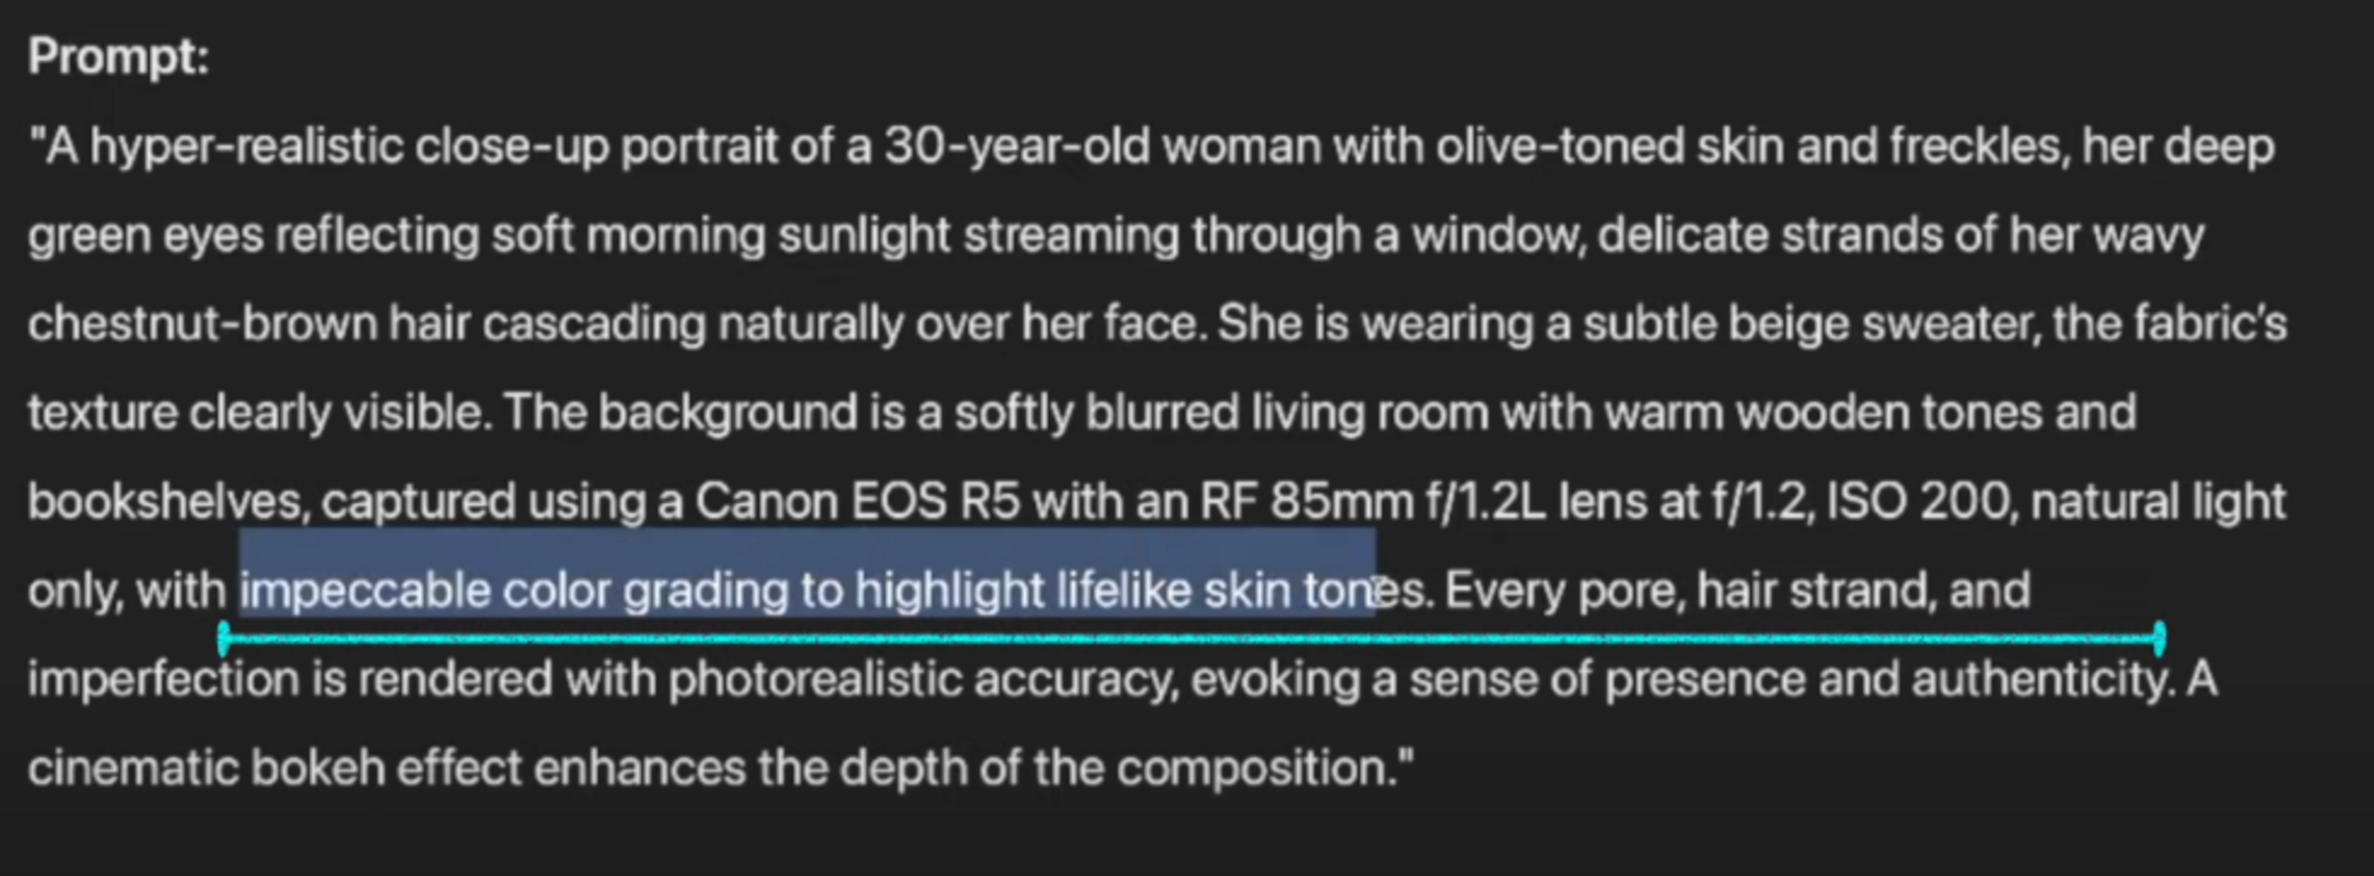The width and height of the screenshot is (2374, 876).
Task: Click the word "imperfection"
Action: click(163, 680)
